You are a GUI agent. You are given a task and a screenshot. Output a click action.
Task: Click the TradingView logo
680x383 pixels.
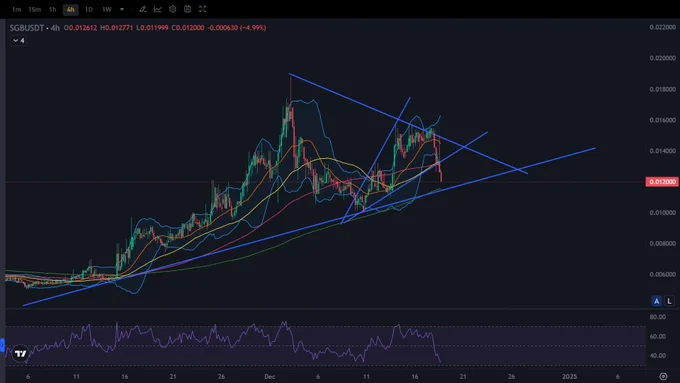tap(20, 354)
